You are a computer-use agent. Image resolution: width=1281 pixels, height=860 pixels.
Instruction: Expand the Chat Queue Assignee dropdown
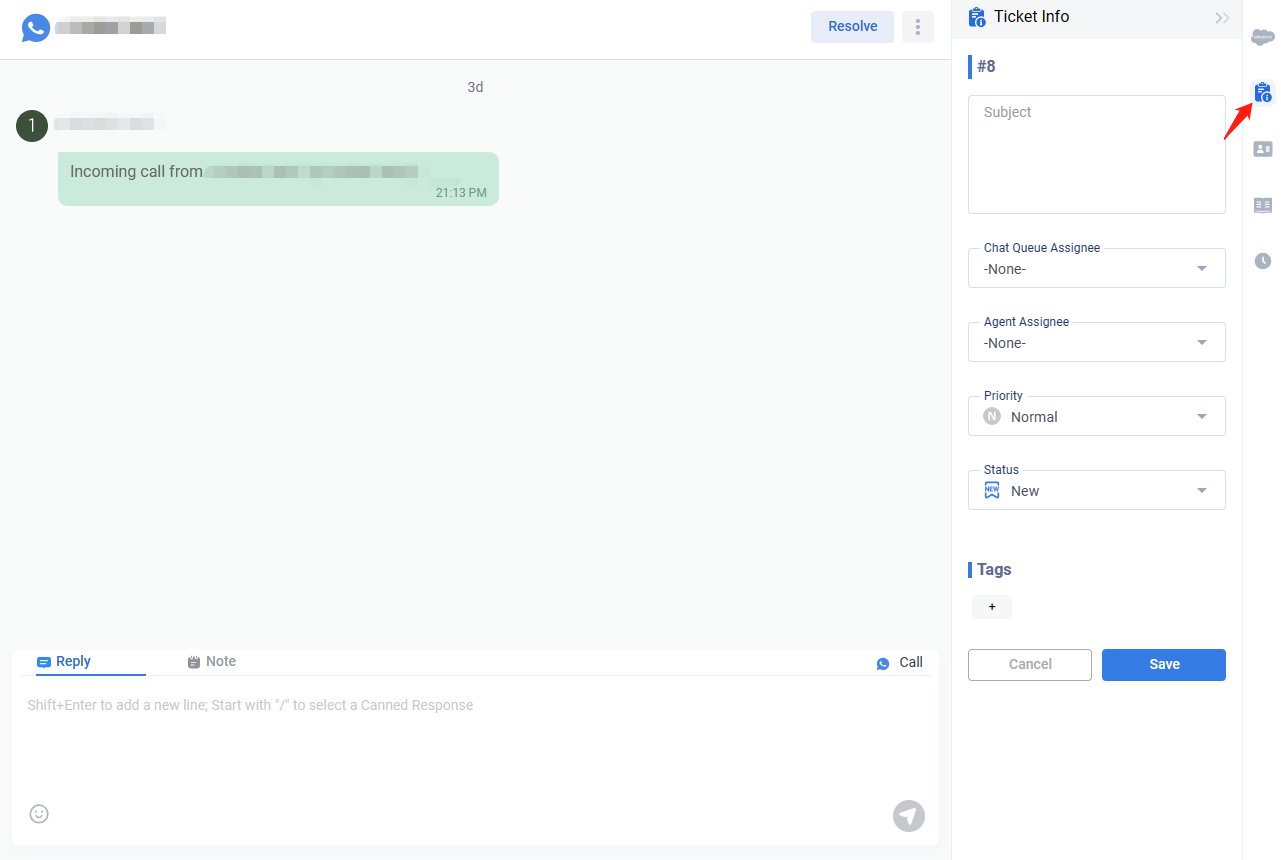point(1096,269)
